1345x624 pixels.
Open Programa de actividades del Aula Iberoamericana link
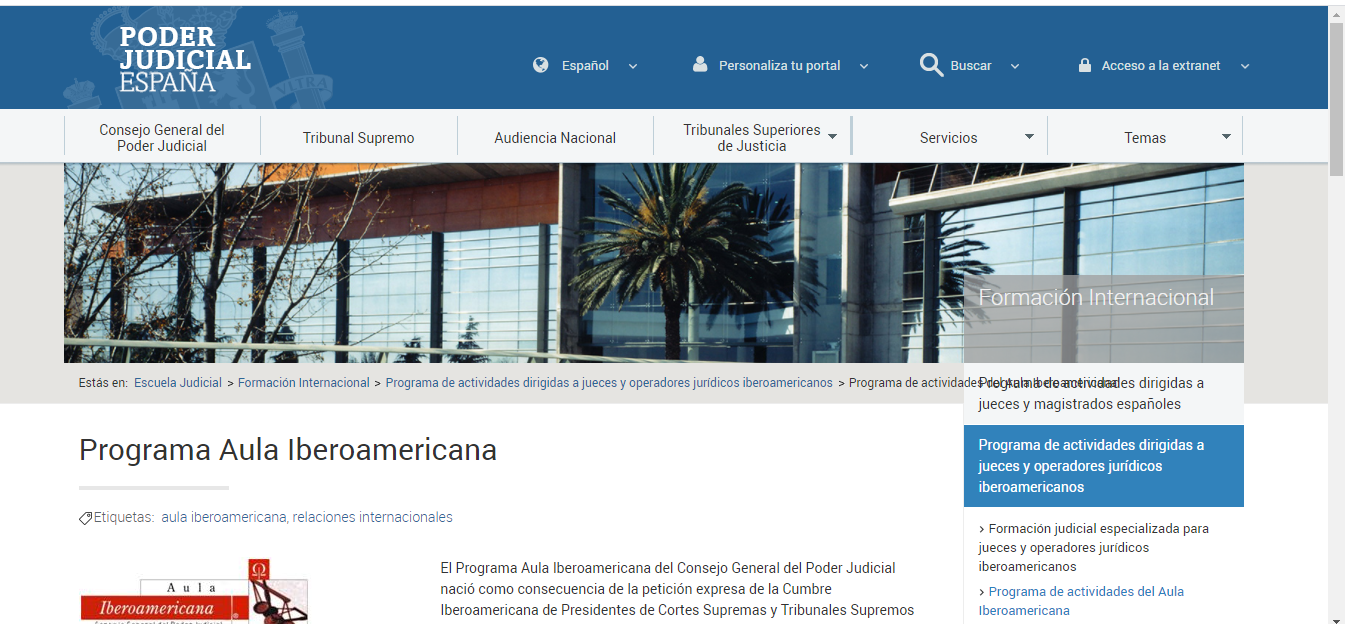click(1081, 601)
